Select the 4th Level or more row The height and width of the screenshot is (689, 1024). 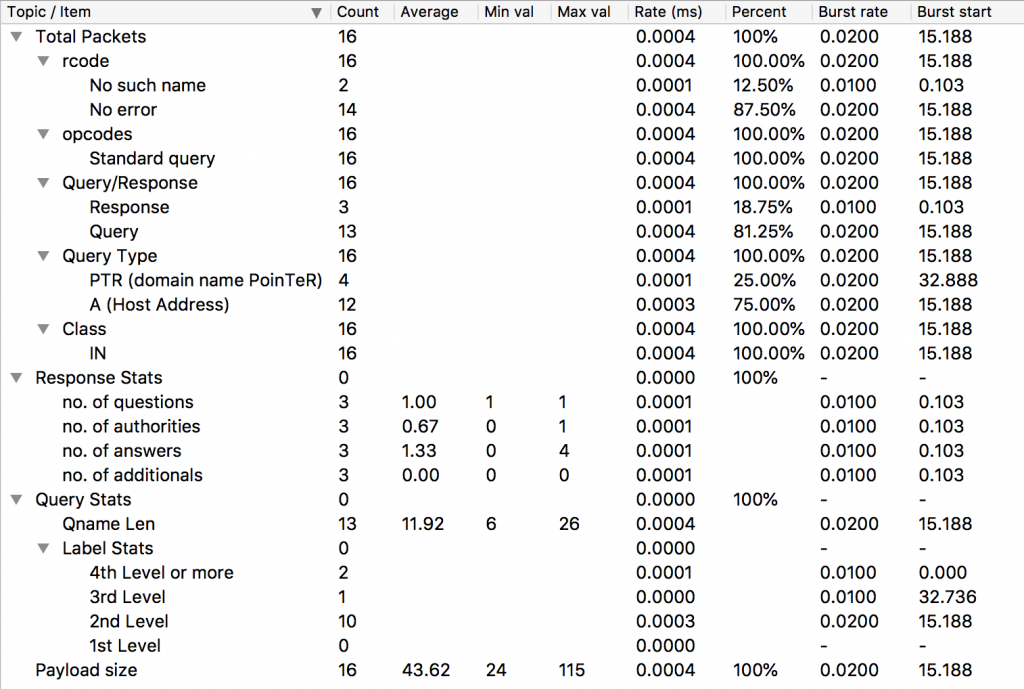click(512, 573)
